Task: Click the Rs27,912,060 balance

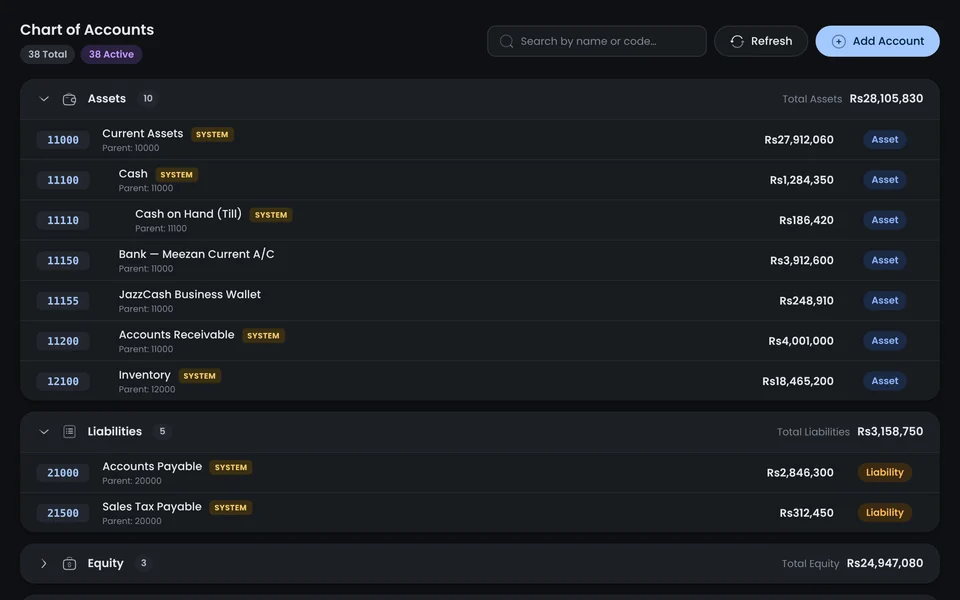Action: (799, 140)
